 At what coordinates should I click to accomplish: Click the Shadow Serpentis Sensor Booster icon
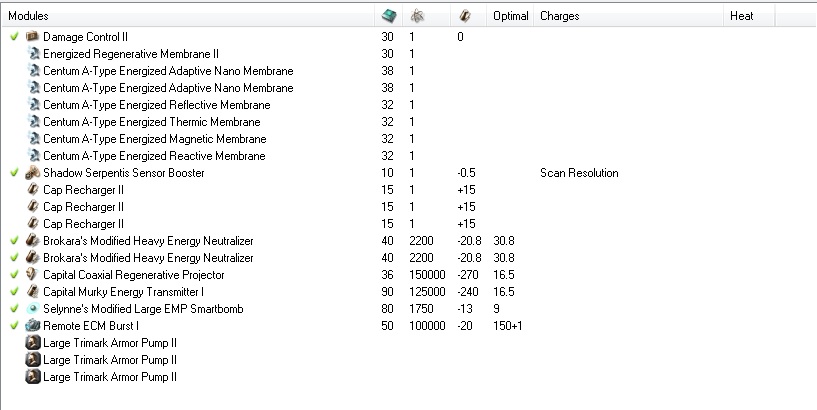click(x=33, y=173)
